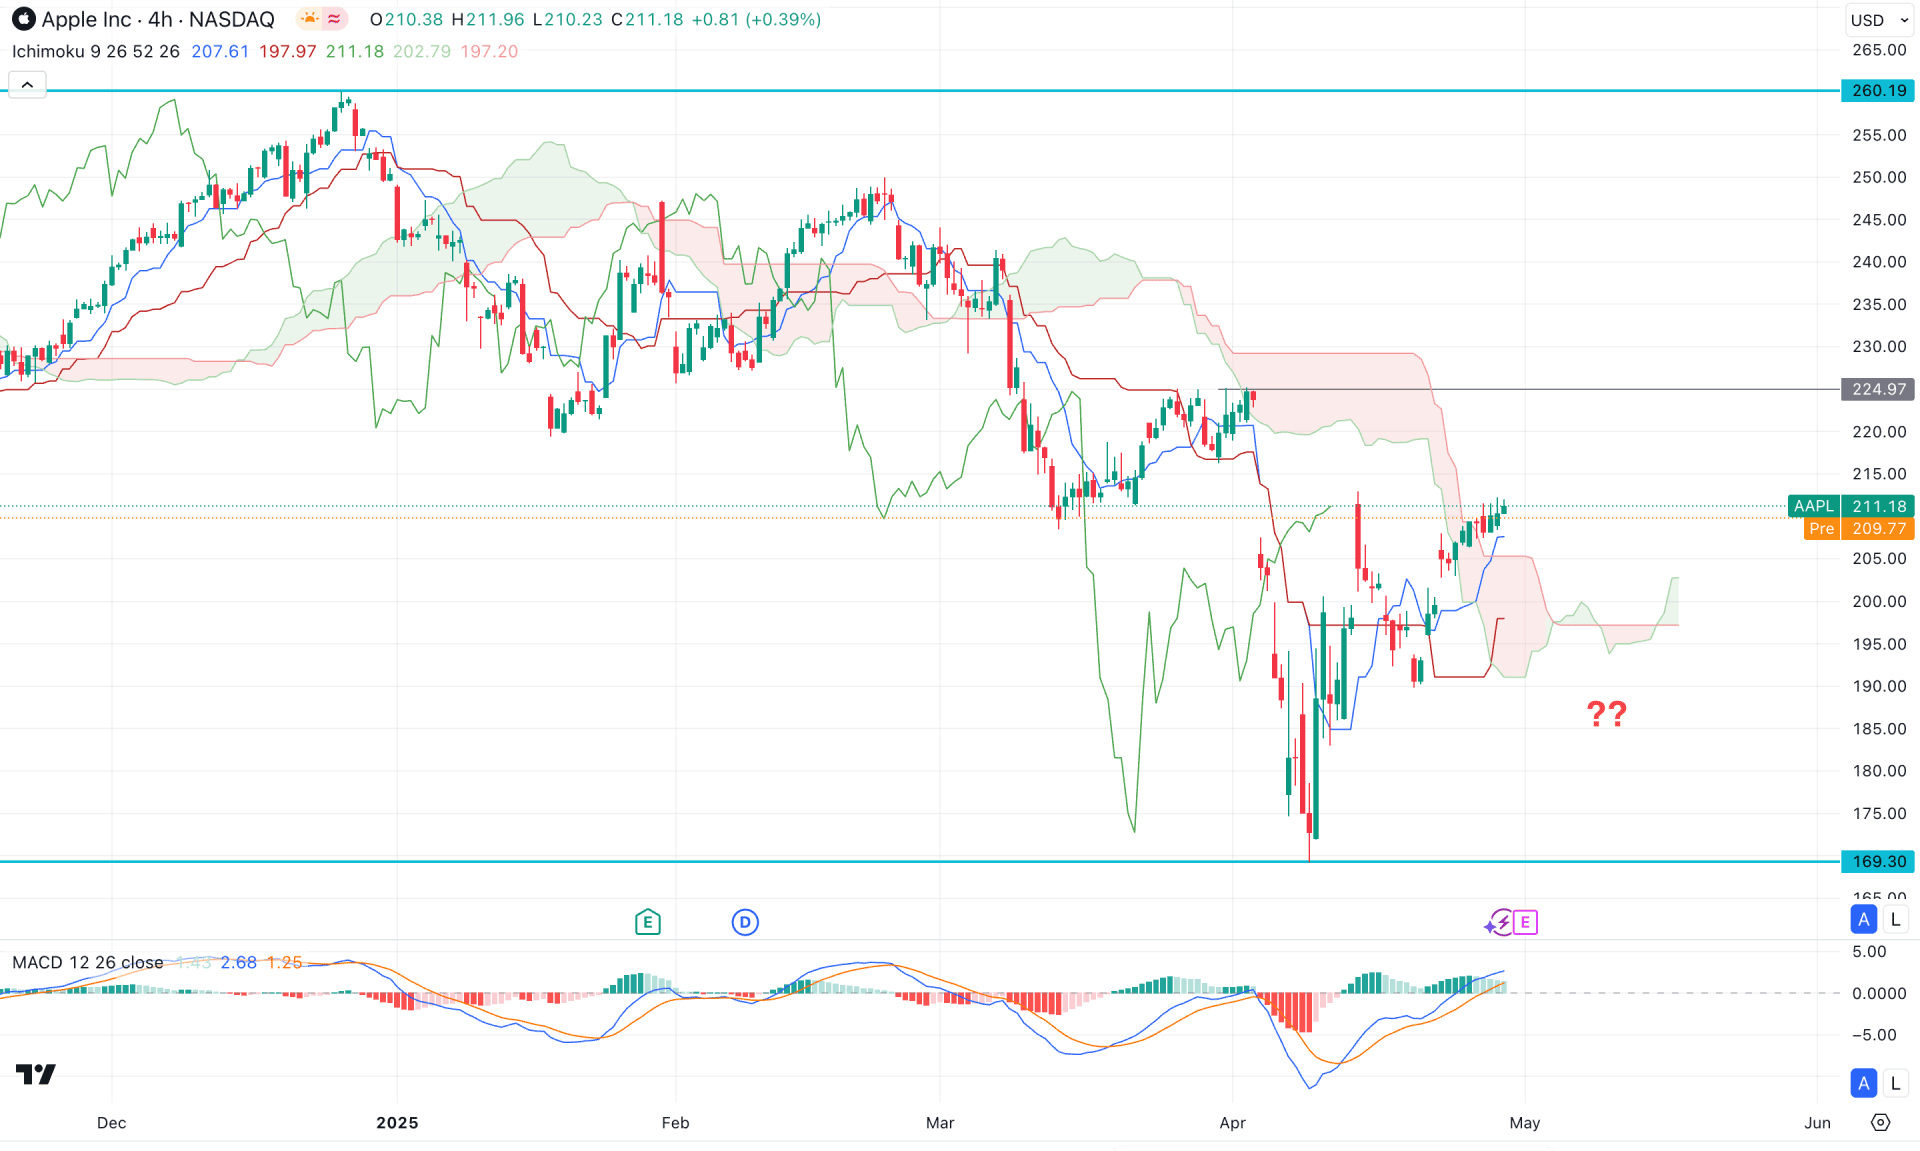Viewport: 1920px width, 1151px height.
Task: Click the red Ichimoku value 197.97
Action: tap(288, 51)
